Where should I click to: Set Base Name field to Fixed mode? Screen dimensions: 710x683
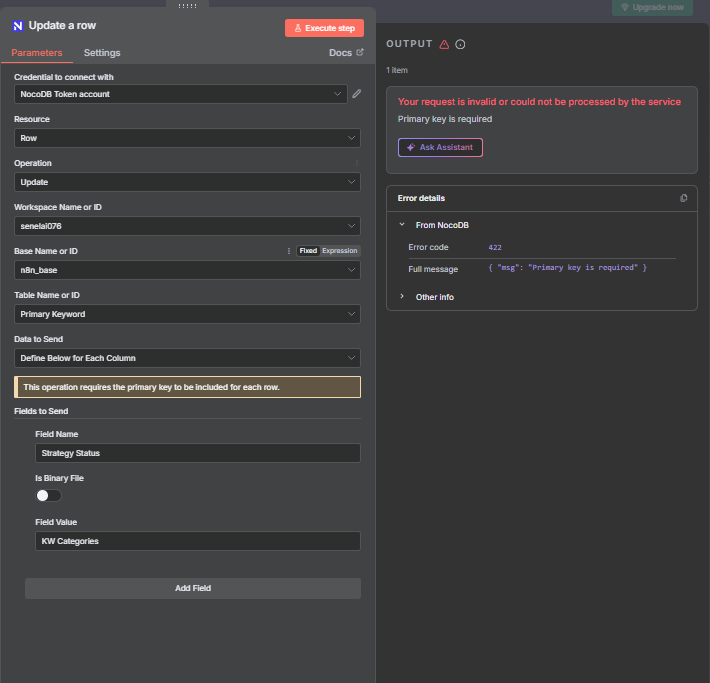click(x=308, y=251)
